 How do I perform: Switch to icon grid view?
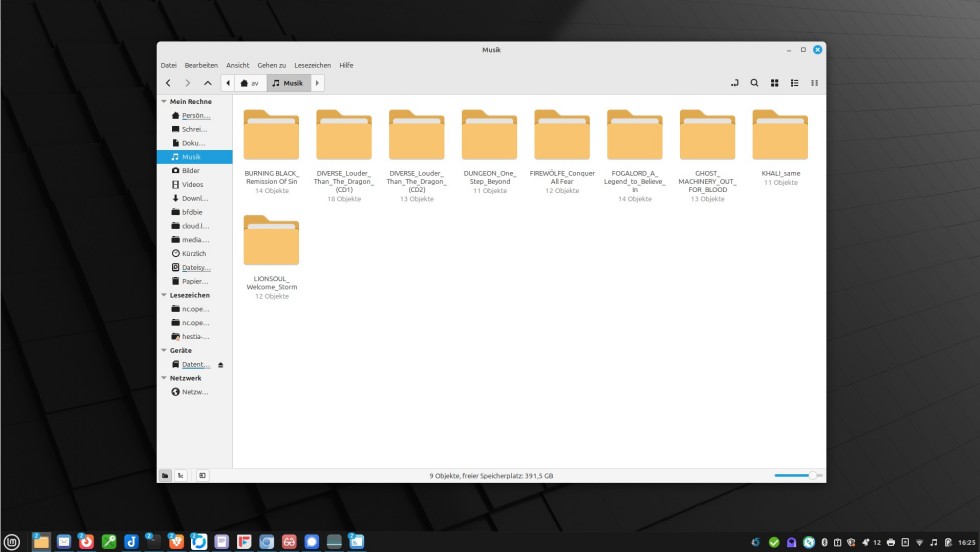coord(774,83)
